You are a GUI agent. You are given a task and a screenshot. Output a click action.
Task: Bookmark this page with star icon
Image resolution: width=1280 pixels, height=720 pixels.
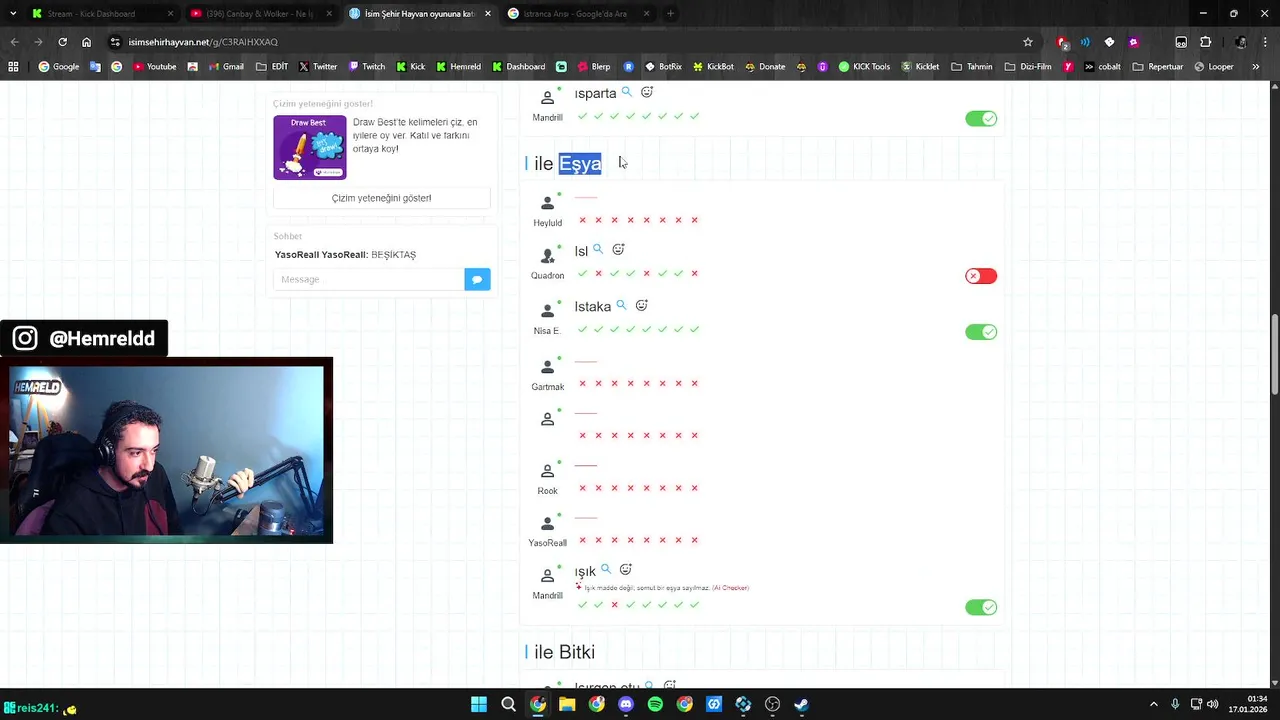[x=1027, y=42]
